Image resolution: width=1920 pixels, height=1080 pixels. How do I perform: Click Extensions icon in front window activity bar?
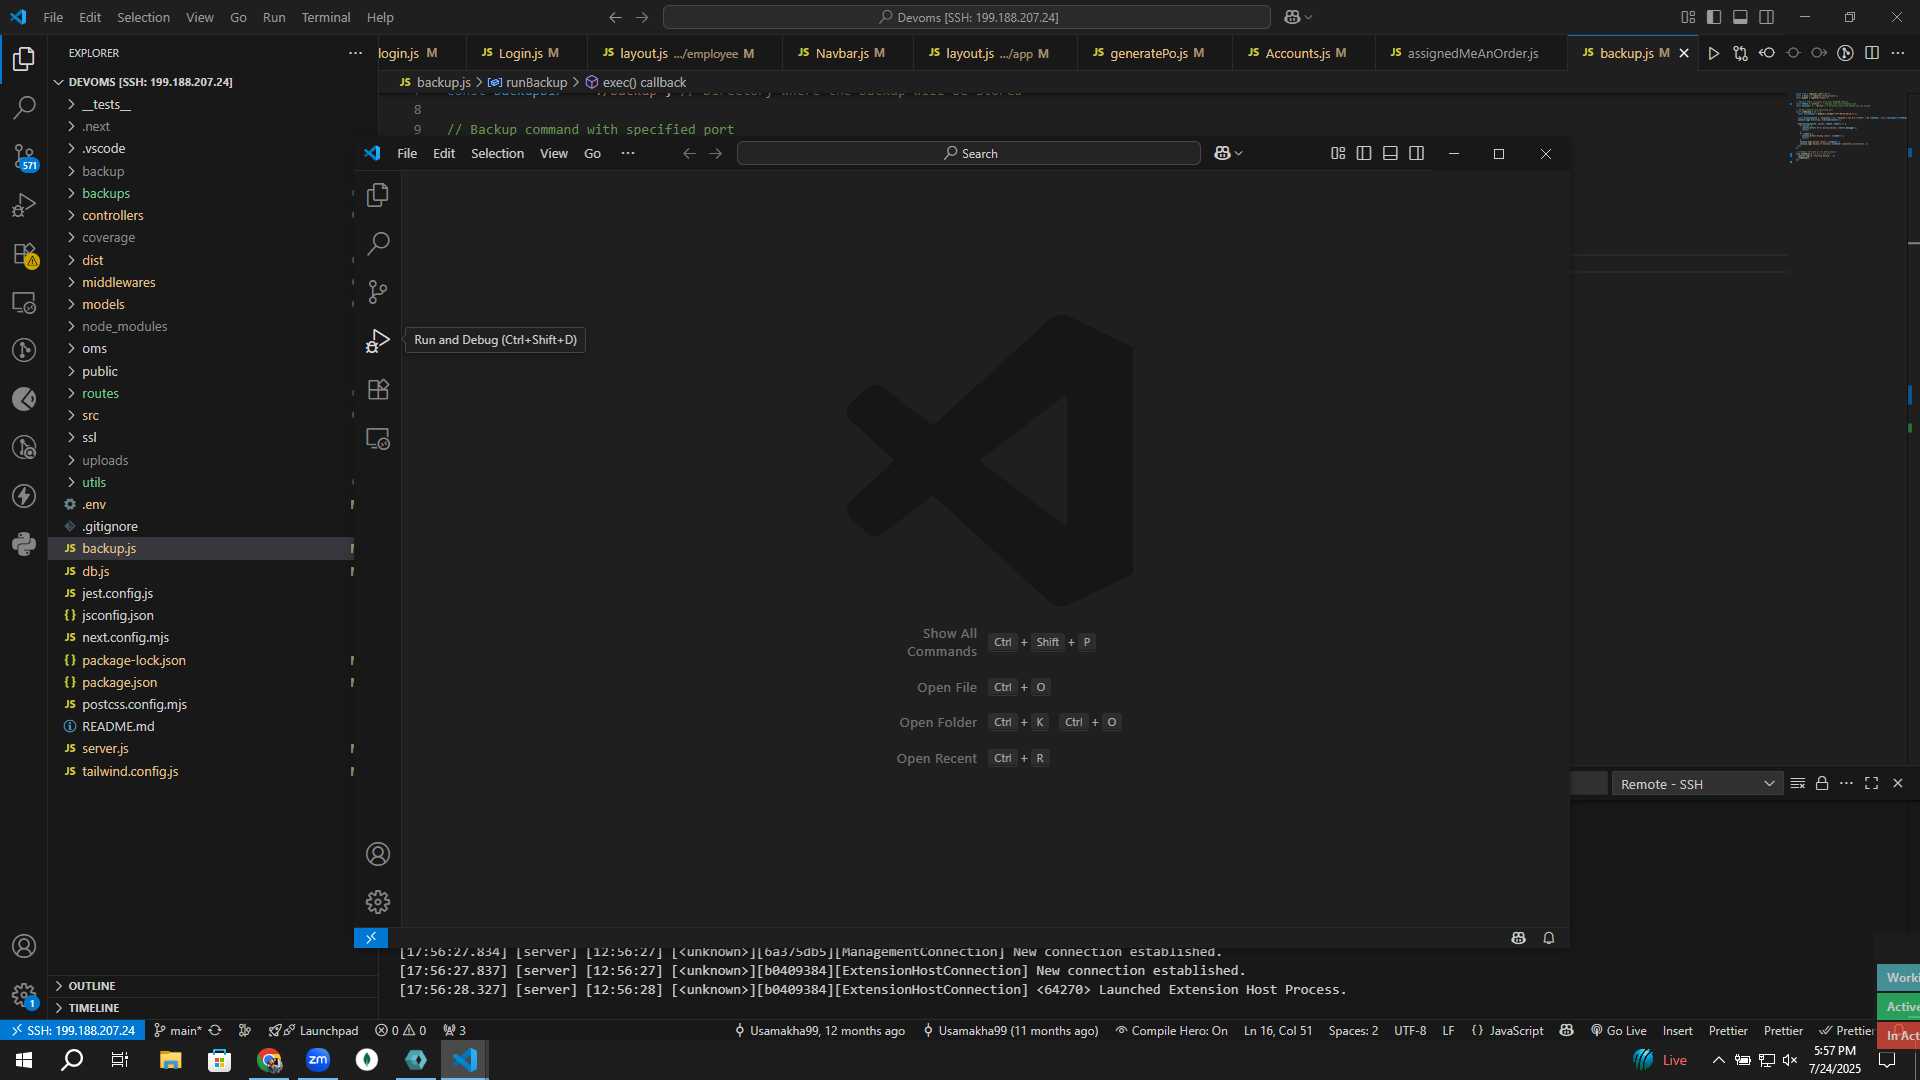[x=378, y=389]
